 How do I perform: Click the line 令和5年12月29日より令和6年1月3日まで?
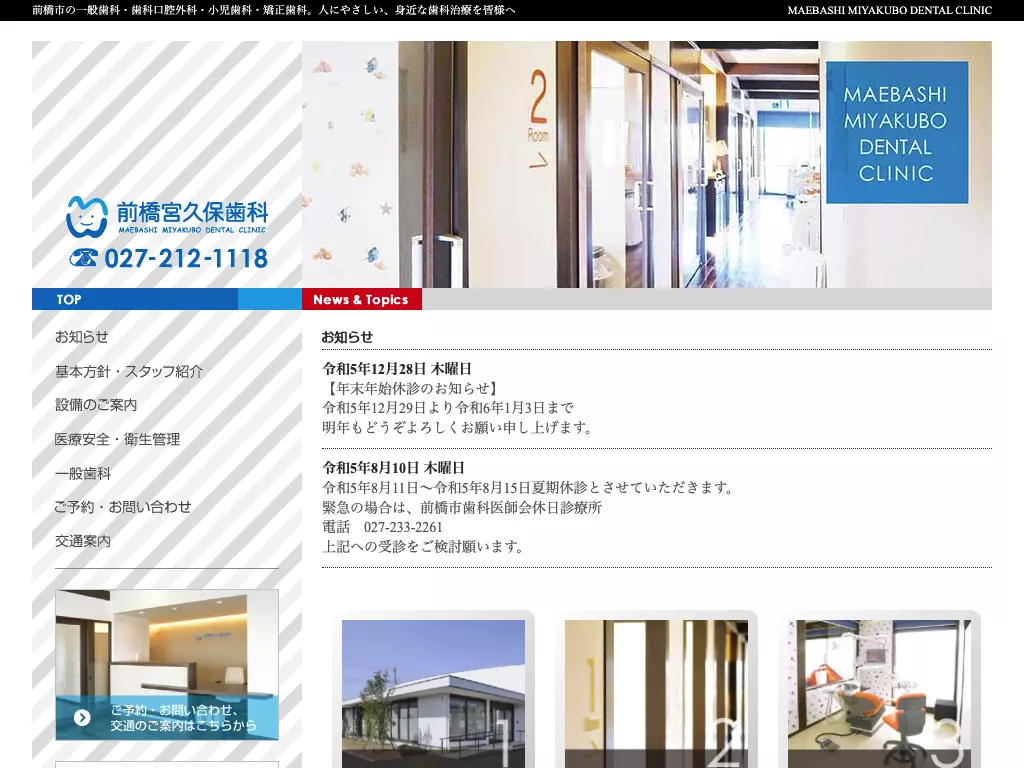pyautogui.click(x=448, y=408)
